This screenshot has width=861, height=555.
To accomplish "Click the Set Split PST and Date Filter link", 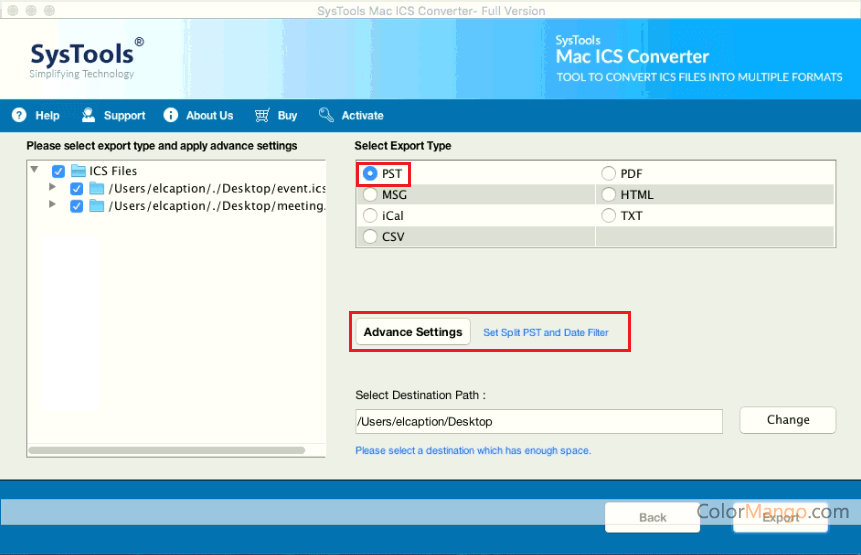I will point(545,332).
